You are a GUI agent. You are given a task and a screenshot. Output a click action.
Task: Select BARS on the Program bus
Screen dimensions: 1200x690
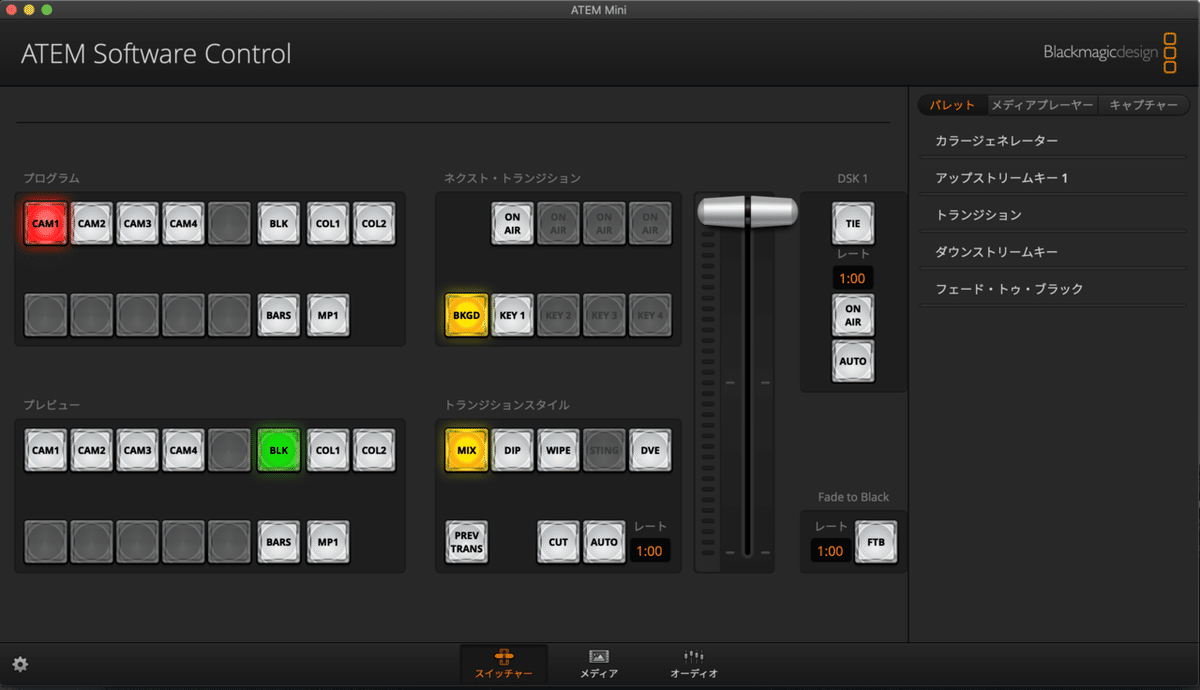[279, 314]
